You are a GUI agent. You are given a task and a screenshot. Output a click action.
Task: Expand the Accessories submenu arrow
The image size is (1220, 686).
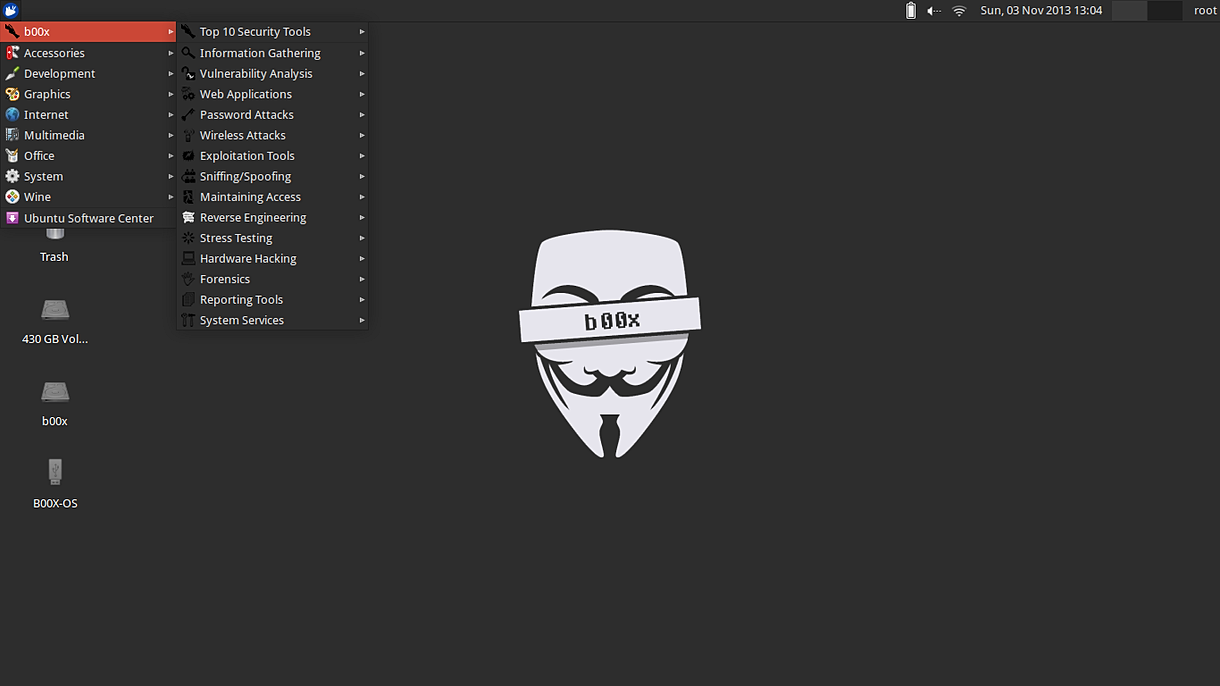tap(171, 53)
